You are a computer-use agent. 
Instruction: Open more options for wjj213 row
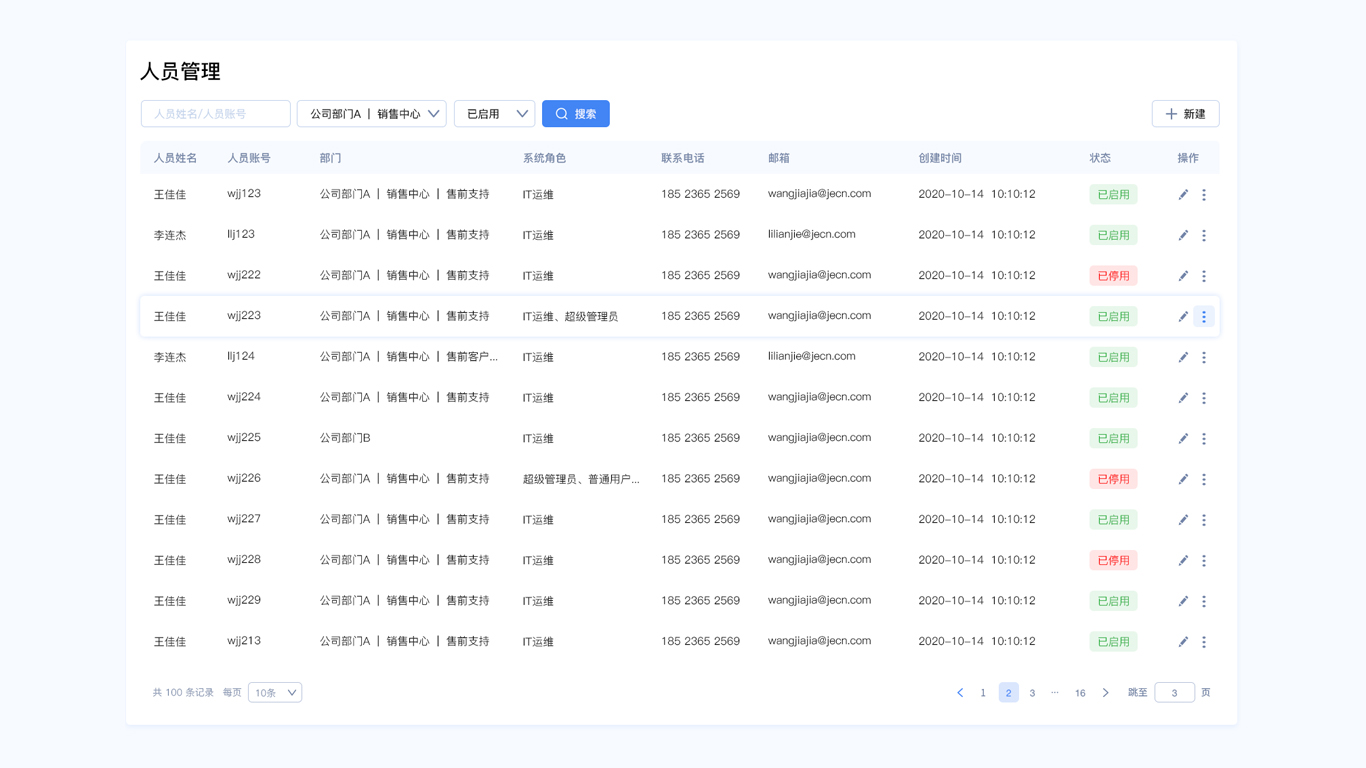[x=1204, y=642]
